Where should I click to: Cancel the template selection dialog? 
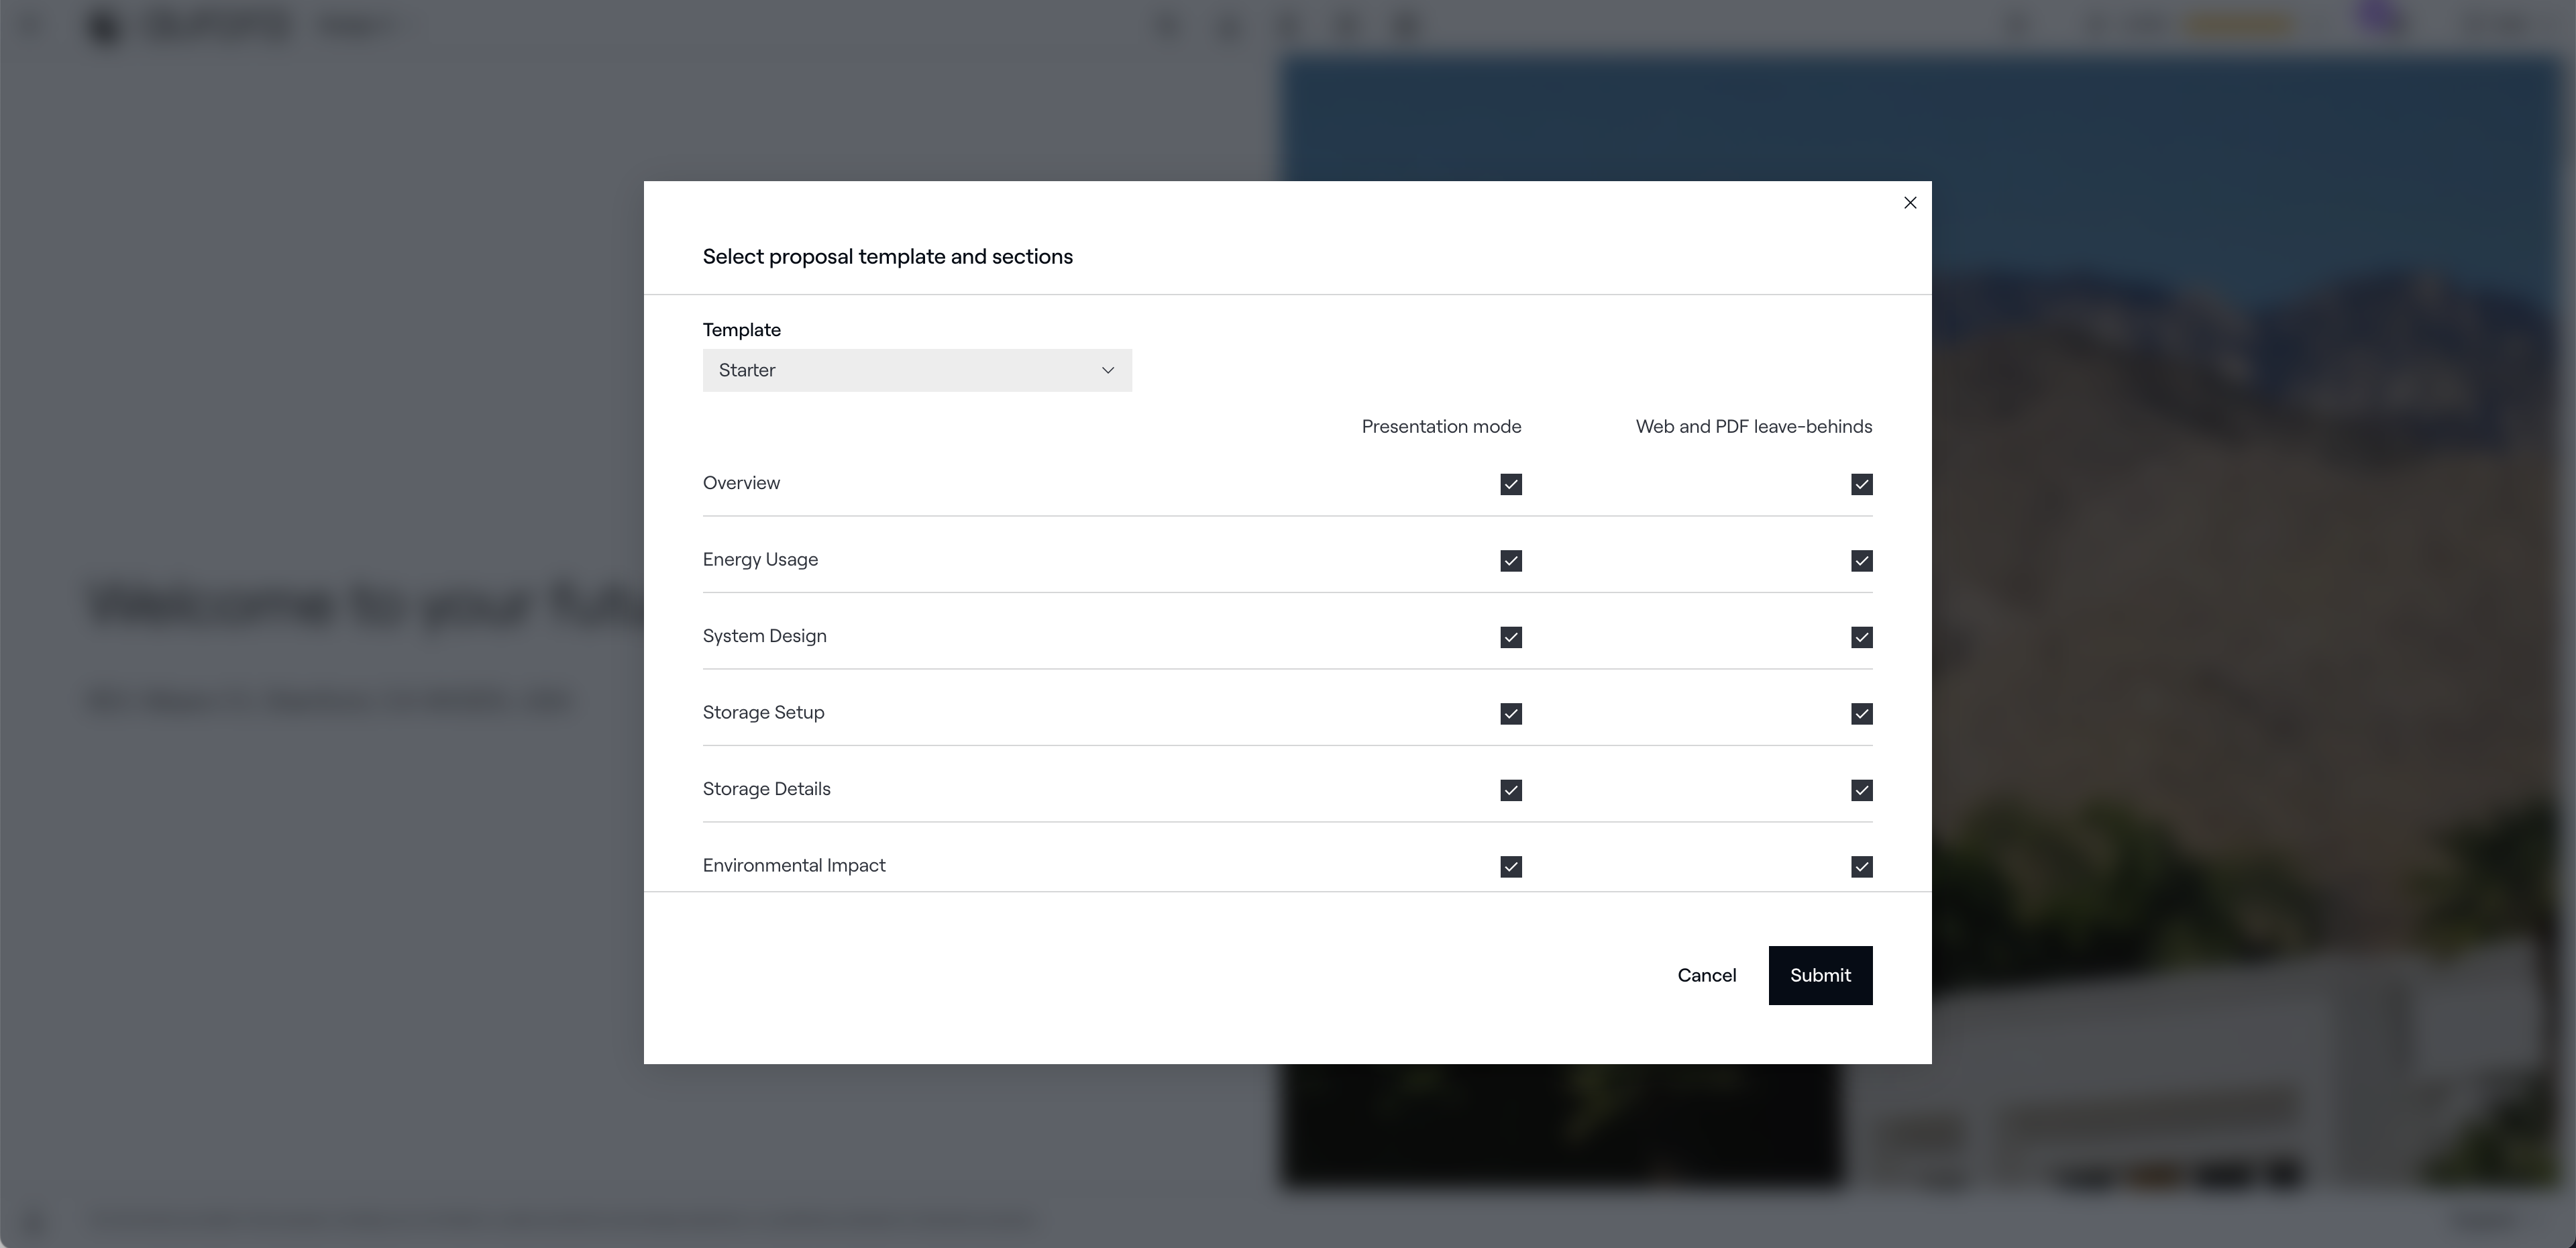1706,975
